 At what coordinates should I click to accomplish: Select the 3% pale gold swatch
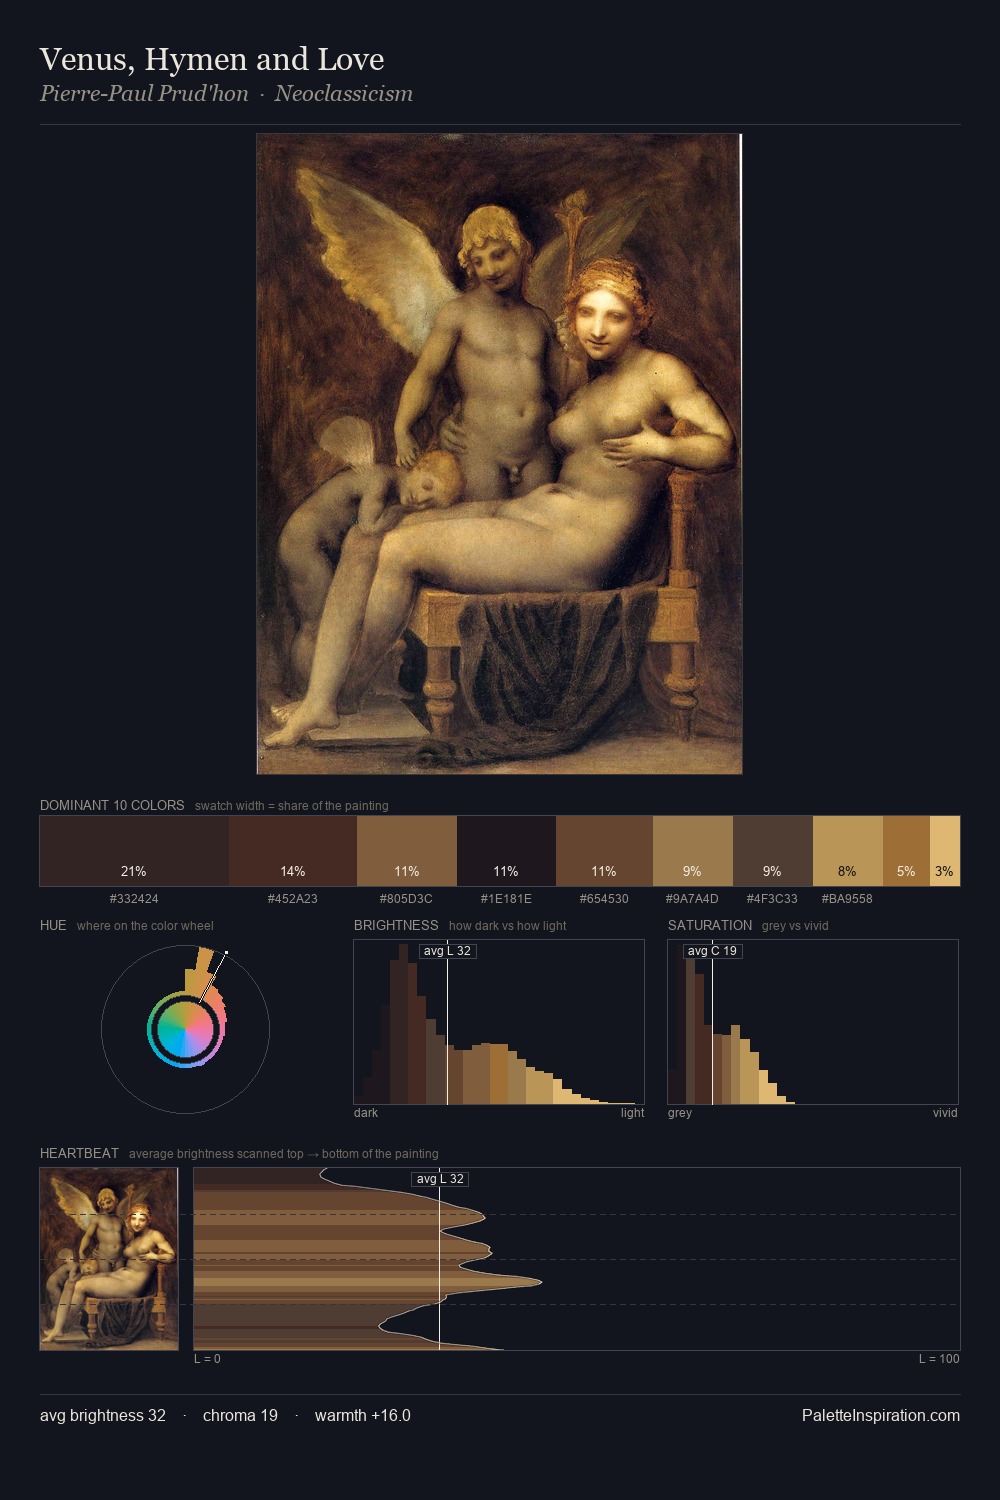(x=945, y=851)
